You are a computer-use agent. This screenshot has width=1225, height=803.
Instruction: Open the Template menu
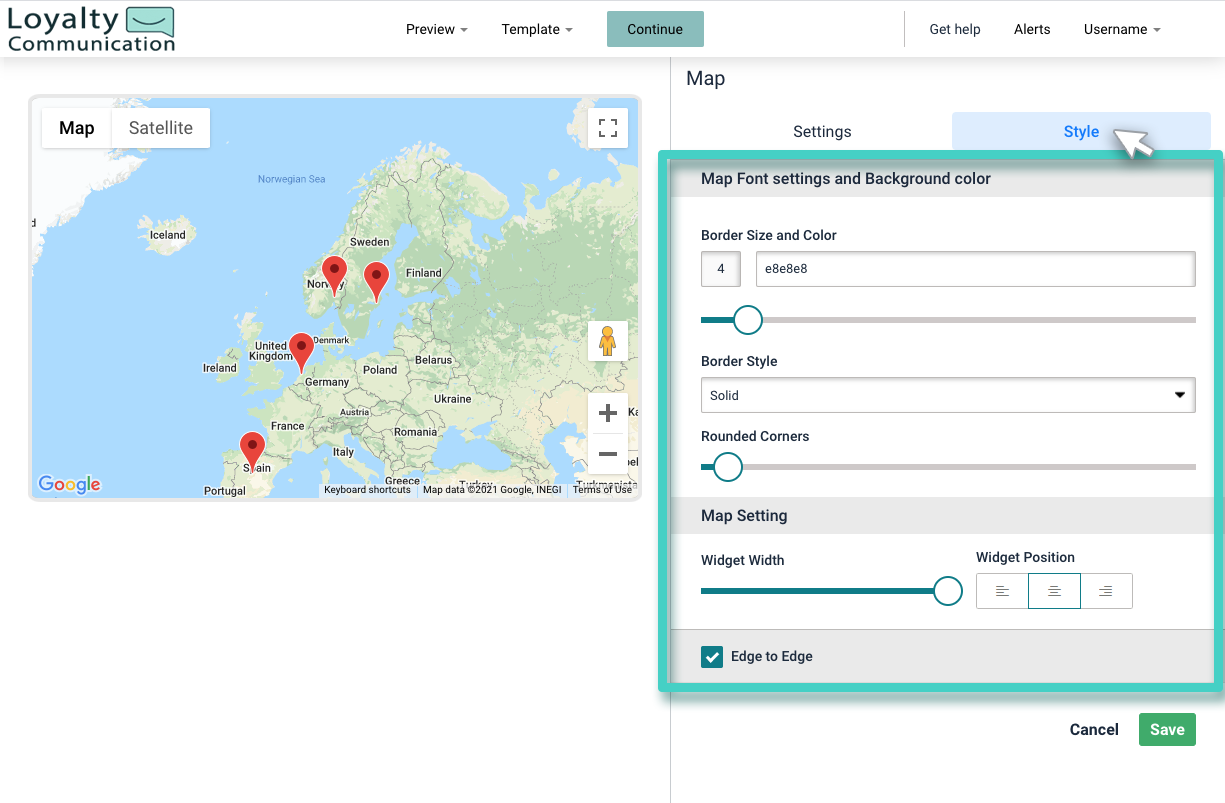coord(537,29)
